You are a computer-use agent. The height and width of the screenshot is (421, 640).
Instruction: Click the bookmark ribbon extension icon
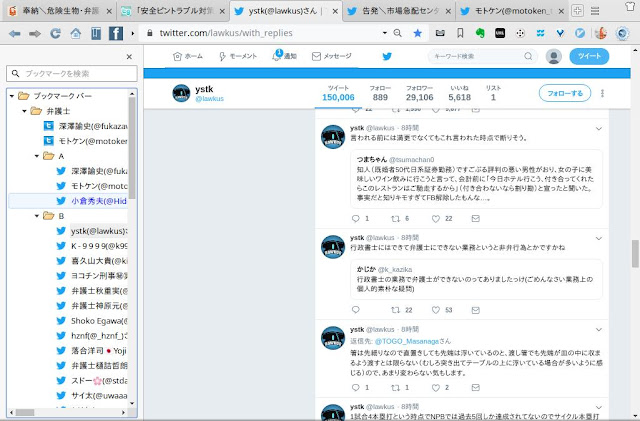pyautogui.click(x=460, y=33)
